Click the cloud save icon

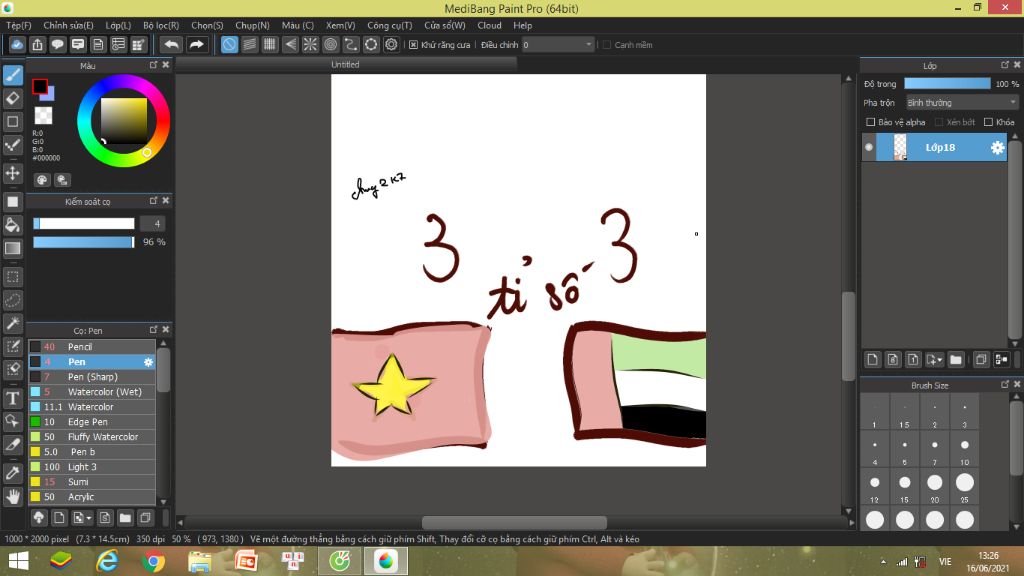point(17,44)
